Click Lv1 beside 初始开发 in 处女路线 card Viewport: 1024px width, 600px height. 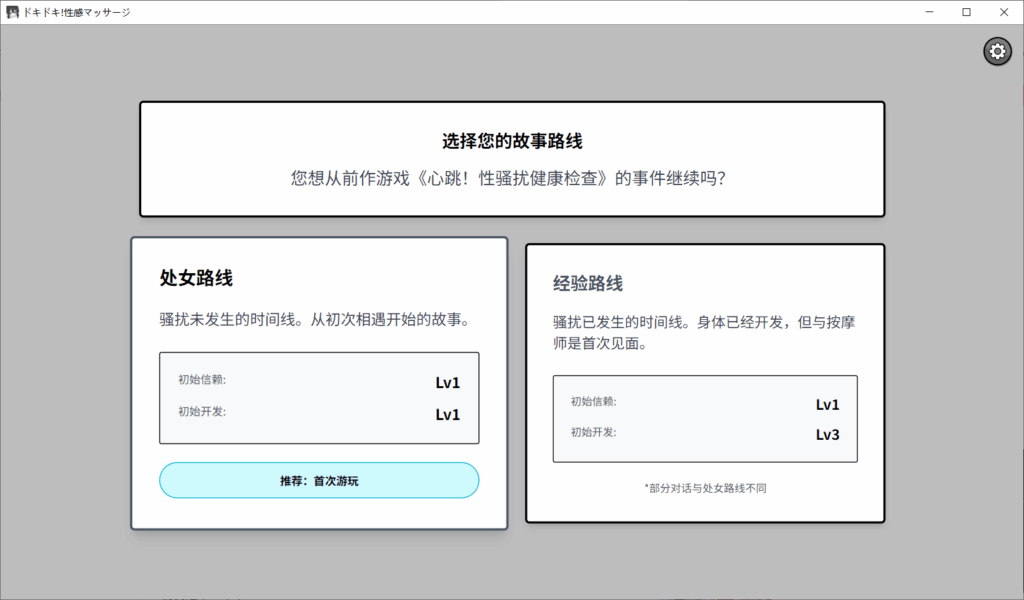point(448,415)
